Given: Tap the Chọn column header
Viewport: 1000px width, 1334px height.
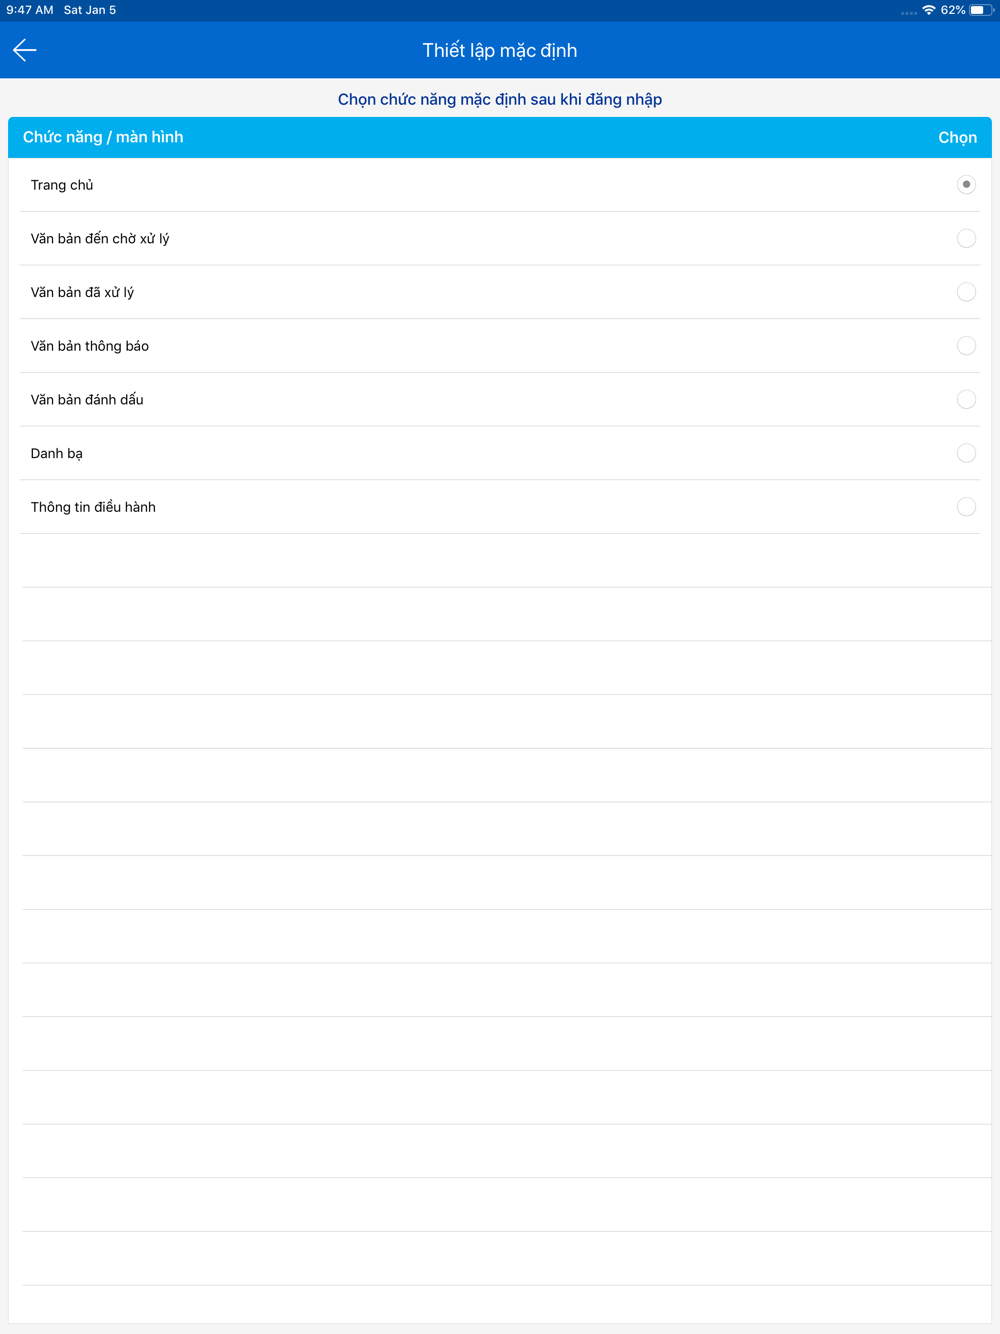Looking at the screenshot, I should [x=957, y=138].
